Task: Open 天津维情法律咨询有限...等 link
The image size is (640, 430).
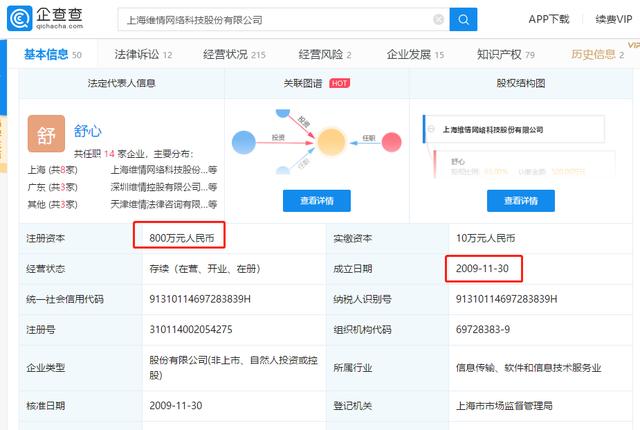Action: coord(164,204)
